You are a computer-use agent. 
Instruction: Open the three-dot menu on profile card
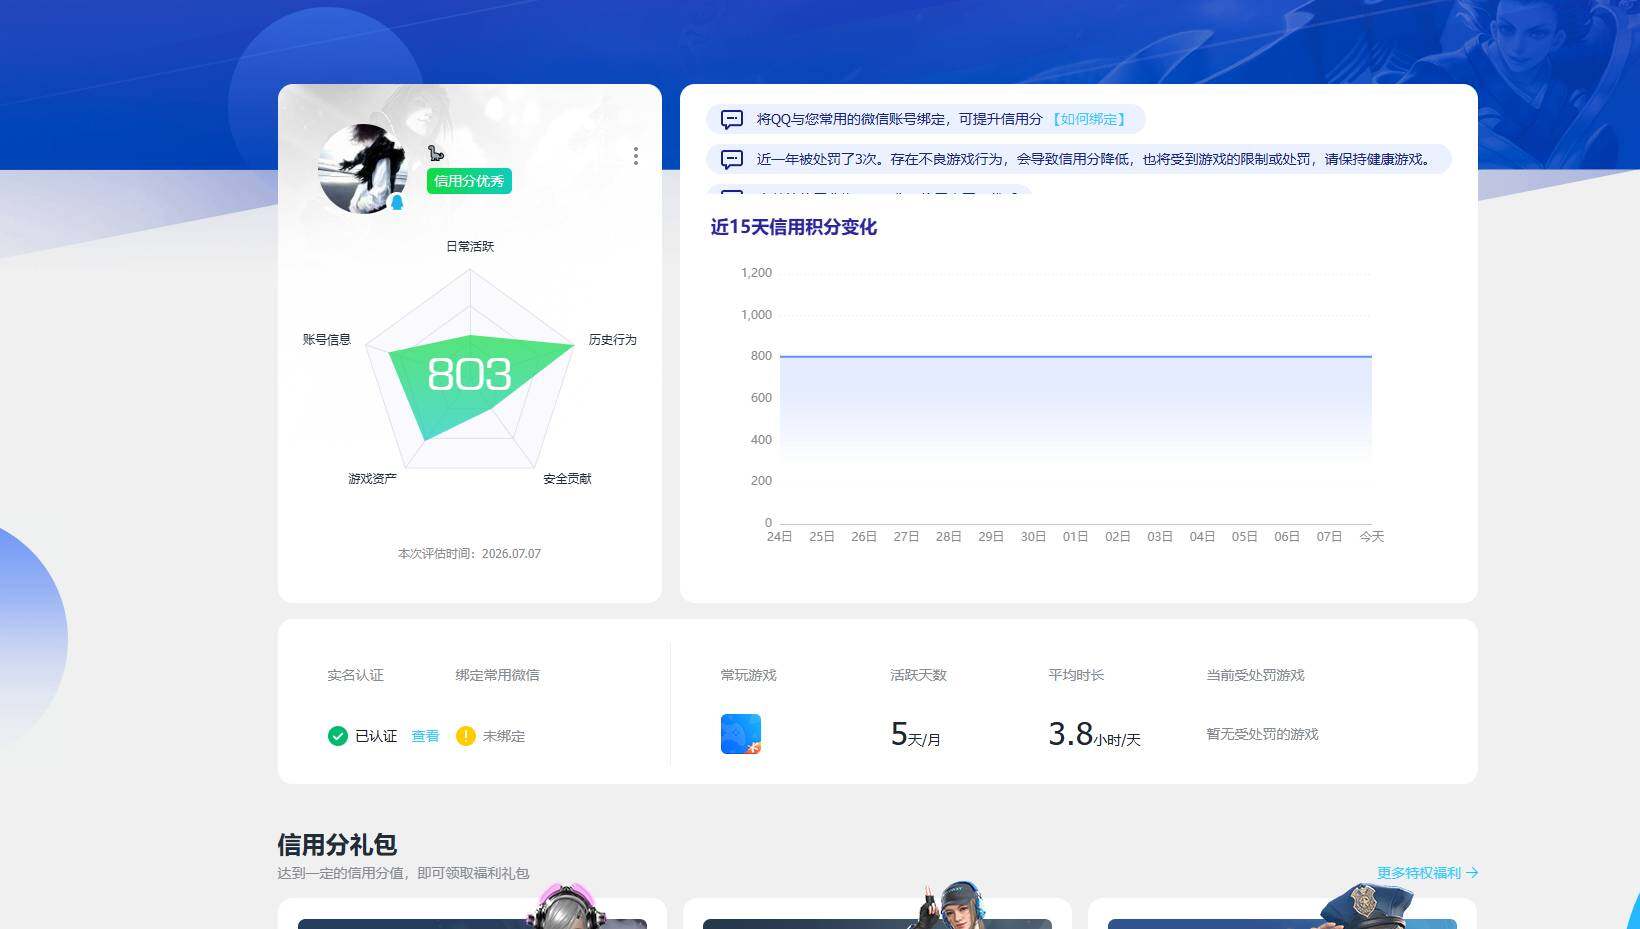(x=636, y=156)
